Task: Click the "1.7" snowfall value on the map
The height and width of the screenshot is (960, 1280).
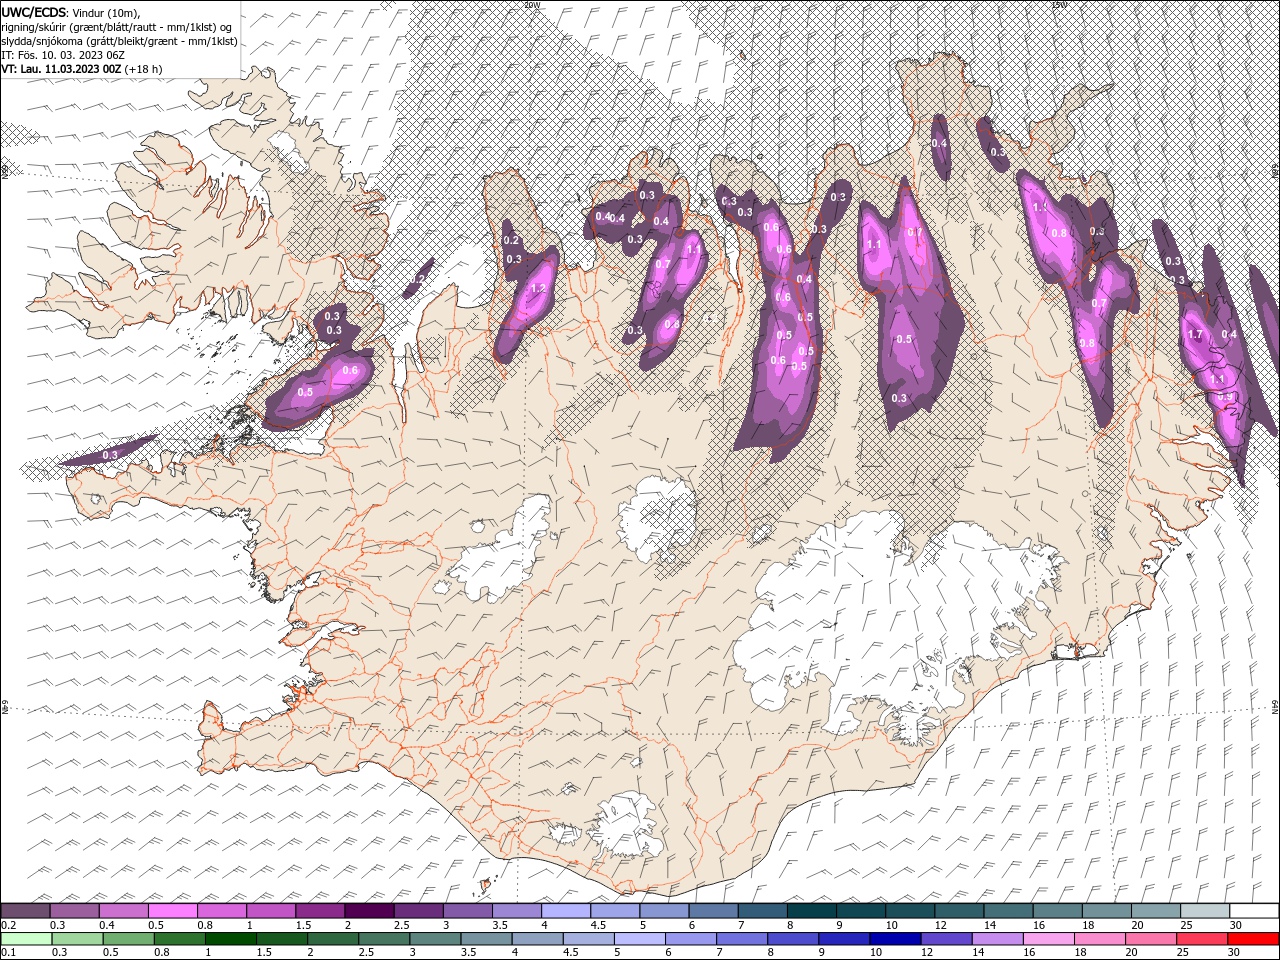Action: [x=1194, y=334]
